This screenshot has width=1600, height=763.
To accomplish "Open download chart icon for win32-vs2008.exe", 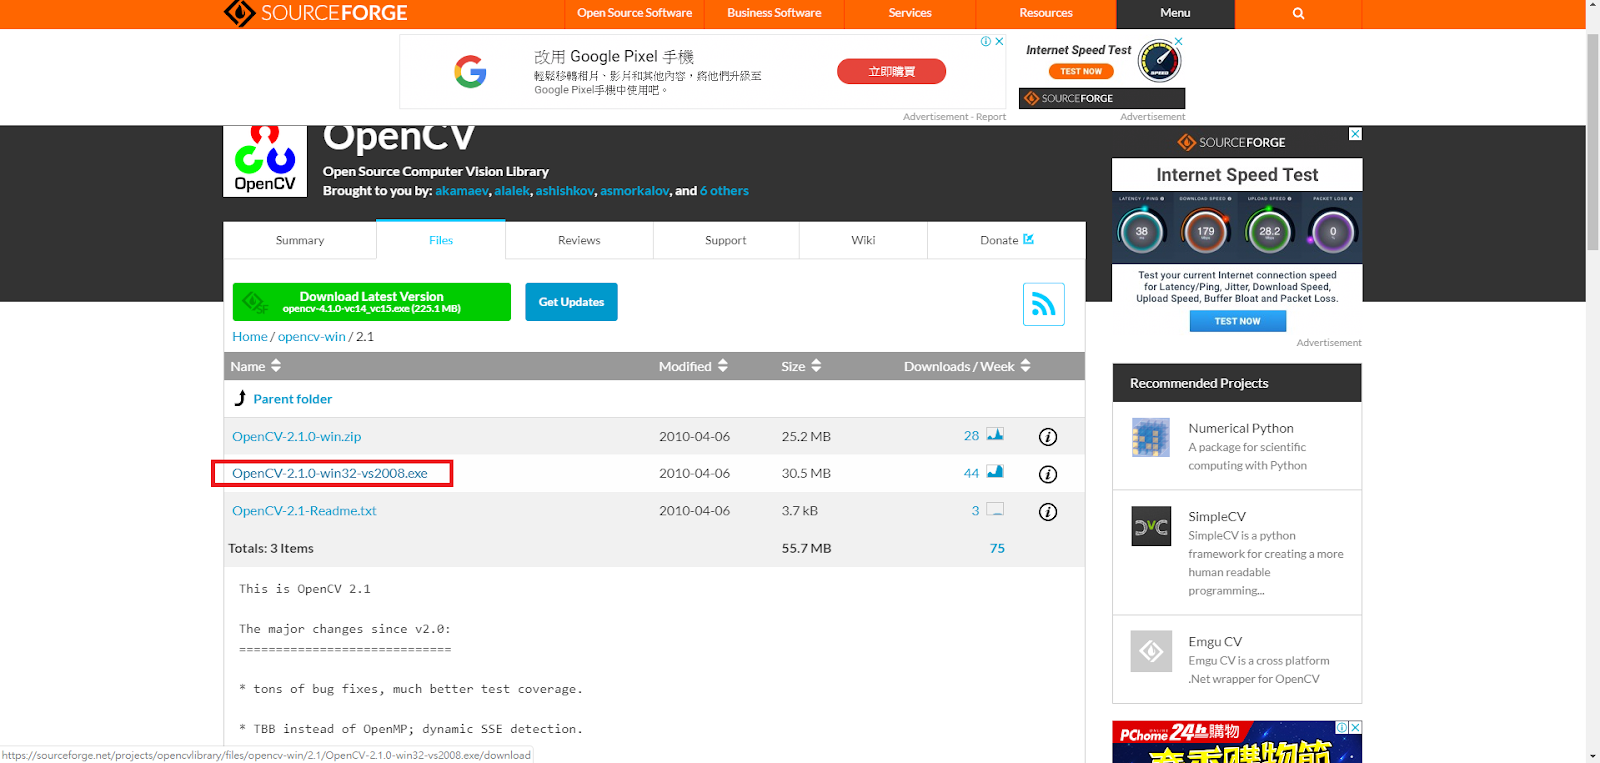I will [995, 471].
